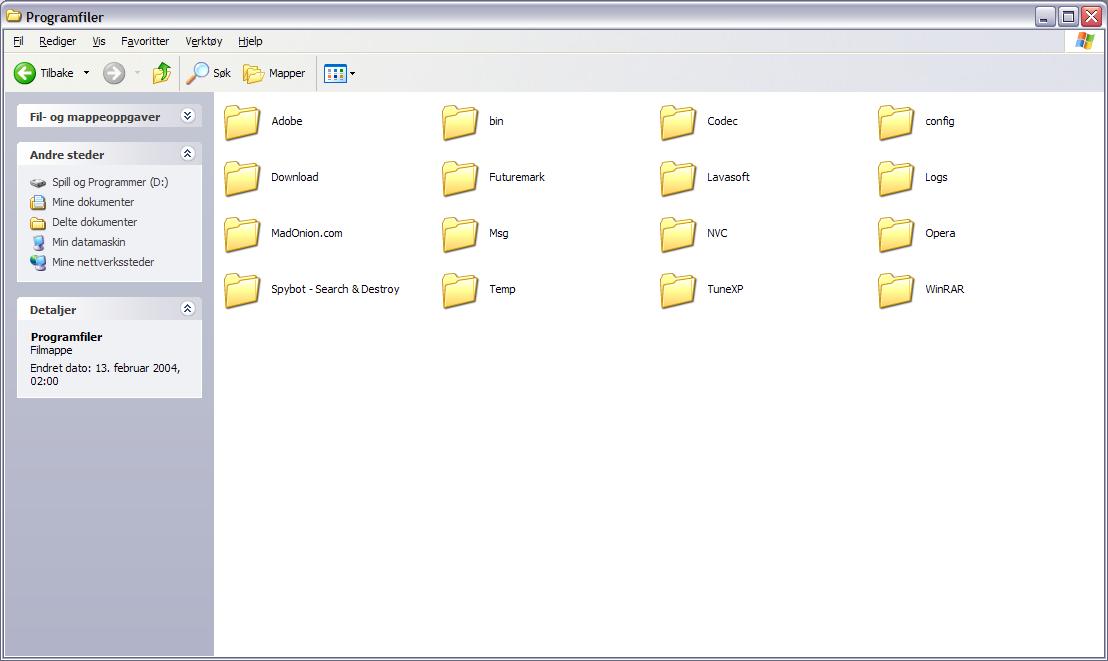Open Min datamaskin link

(88, 242)
